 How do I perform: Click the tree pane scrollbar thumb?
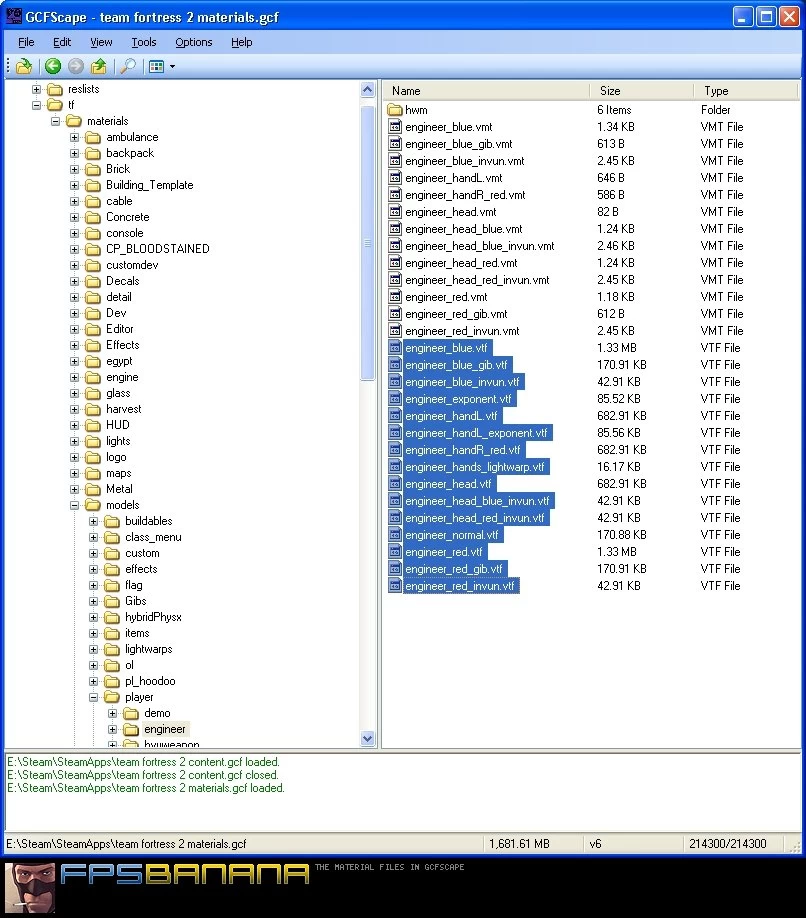pos(368,242)
